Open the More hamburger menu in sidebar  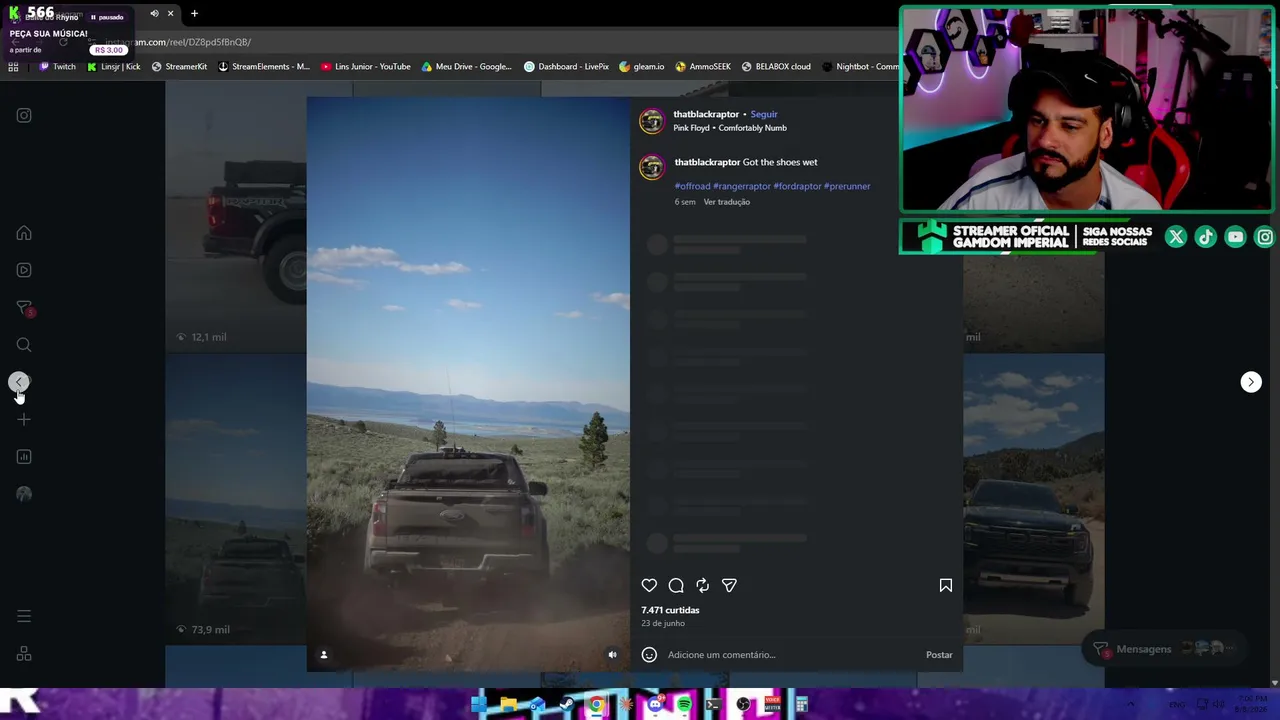(x=24, y=616)
